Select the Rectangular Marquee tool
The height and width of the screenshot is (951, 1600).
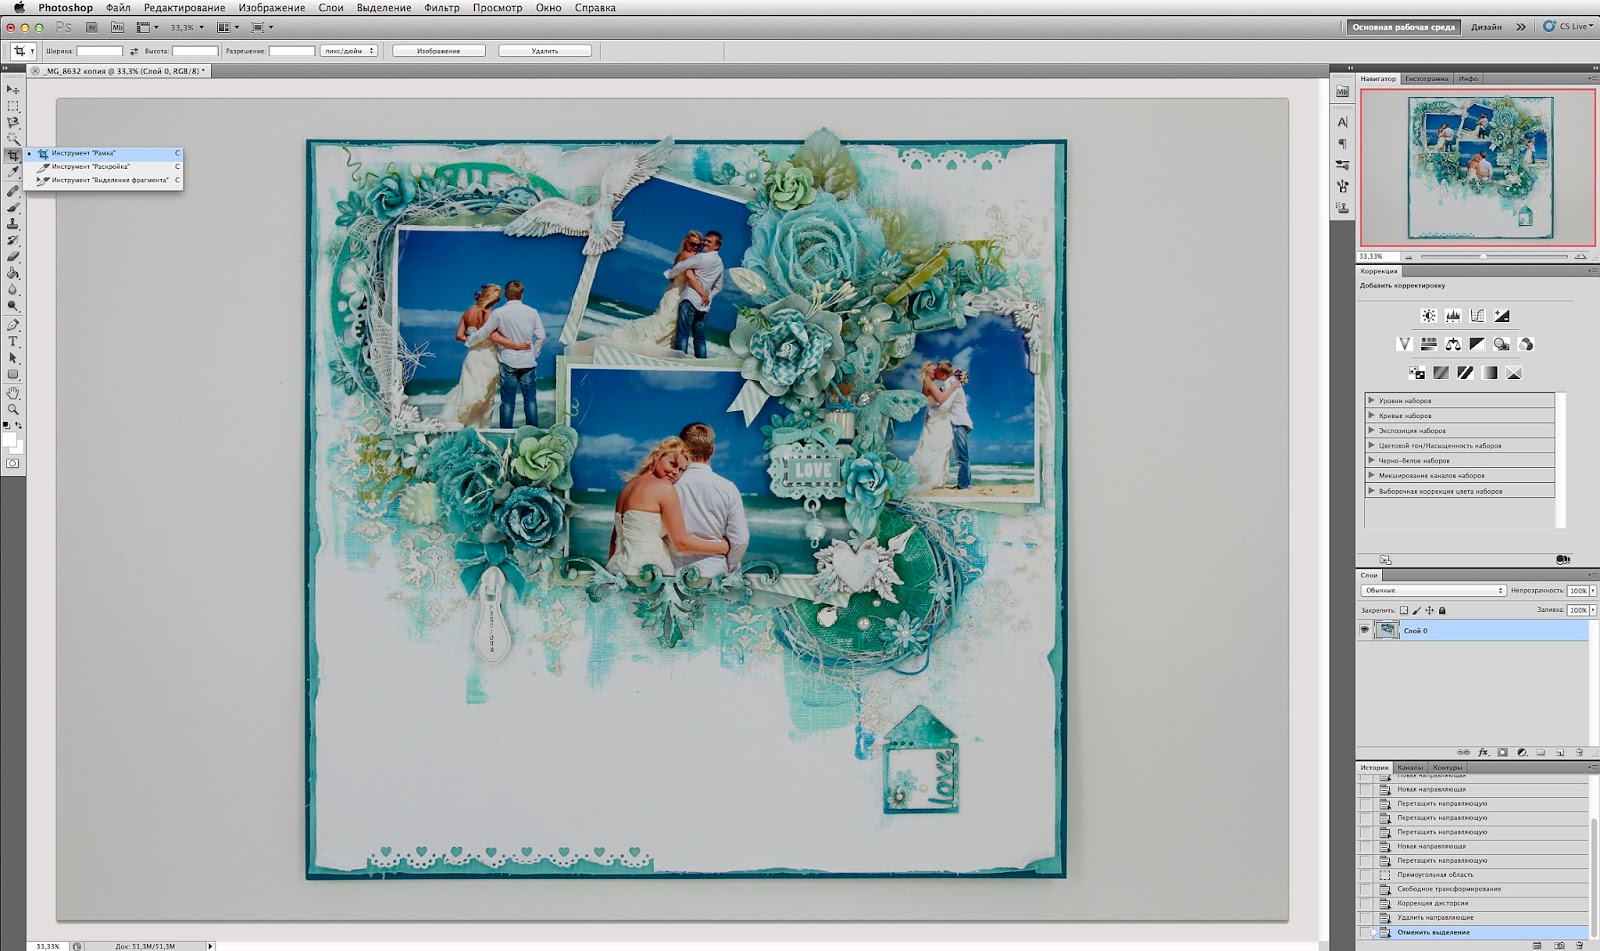(x=13, y=106)
